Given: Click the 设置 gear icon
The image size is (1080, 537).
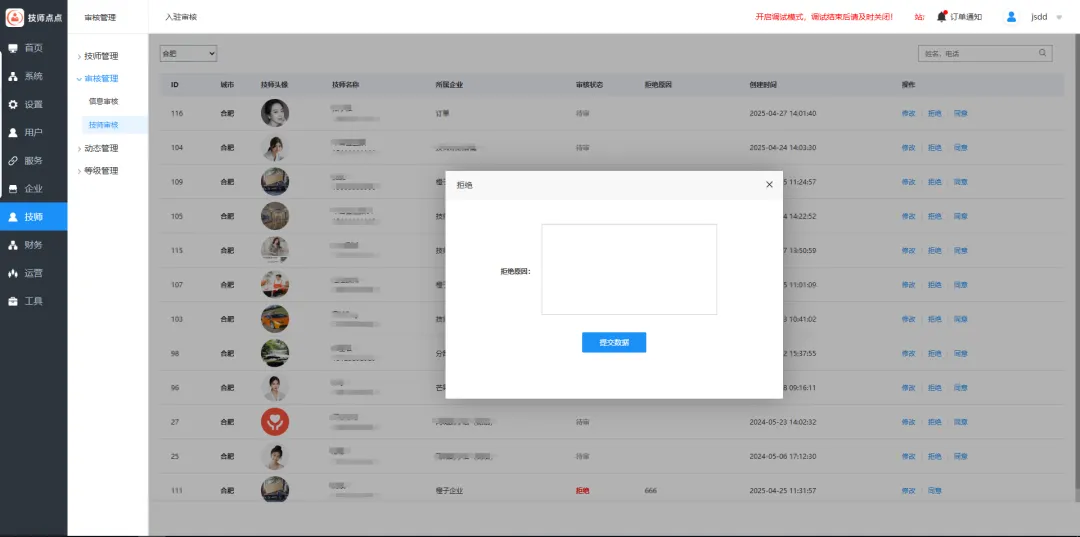Looking at the screenshot, I should 13,104.
